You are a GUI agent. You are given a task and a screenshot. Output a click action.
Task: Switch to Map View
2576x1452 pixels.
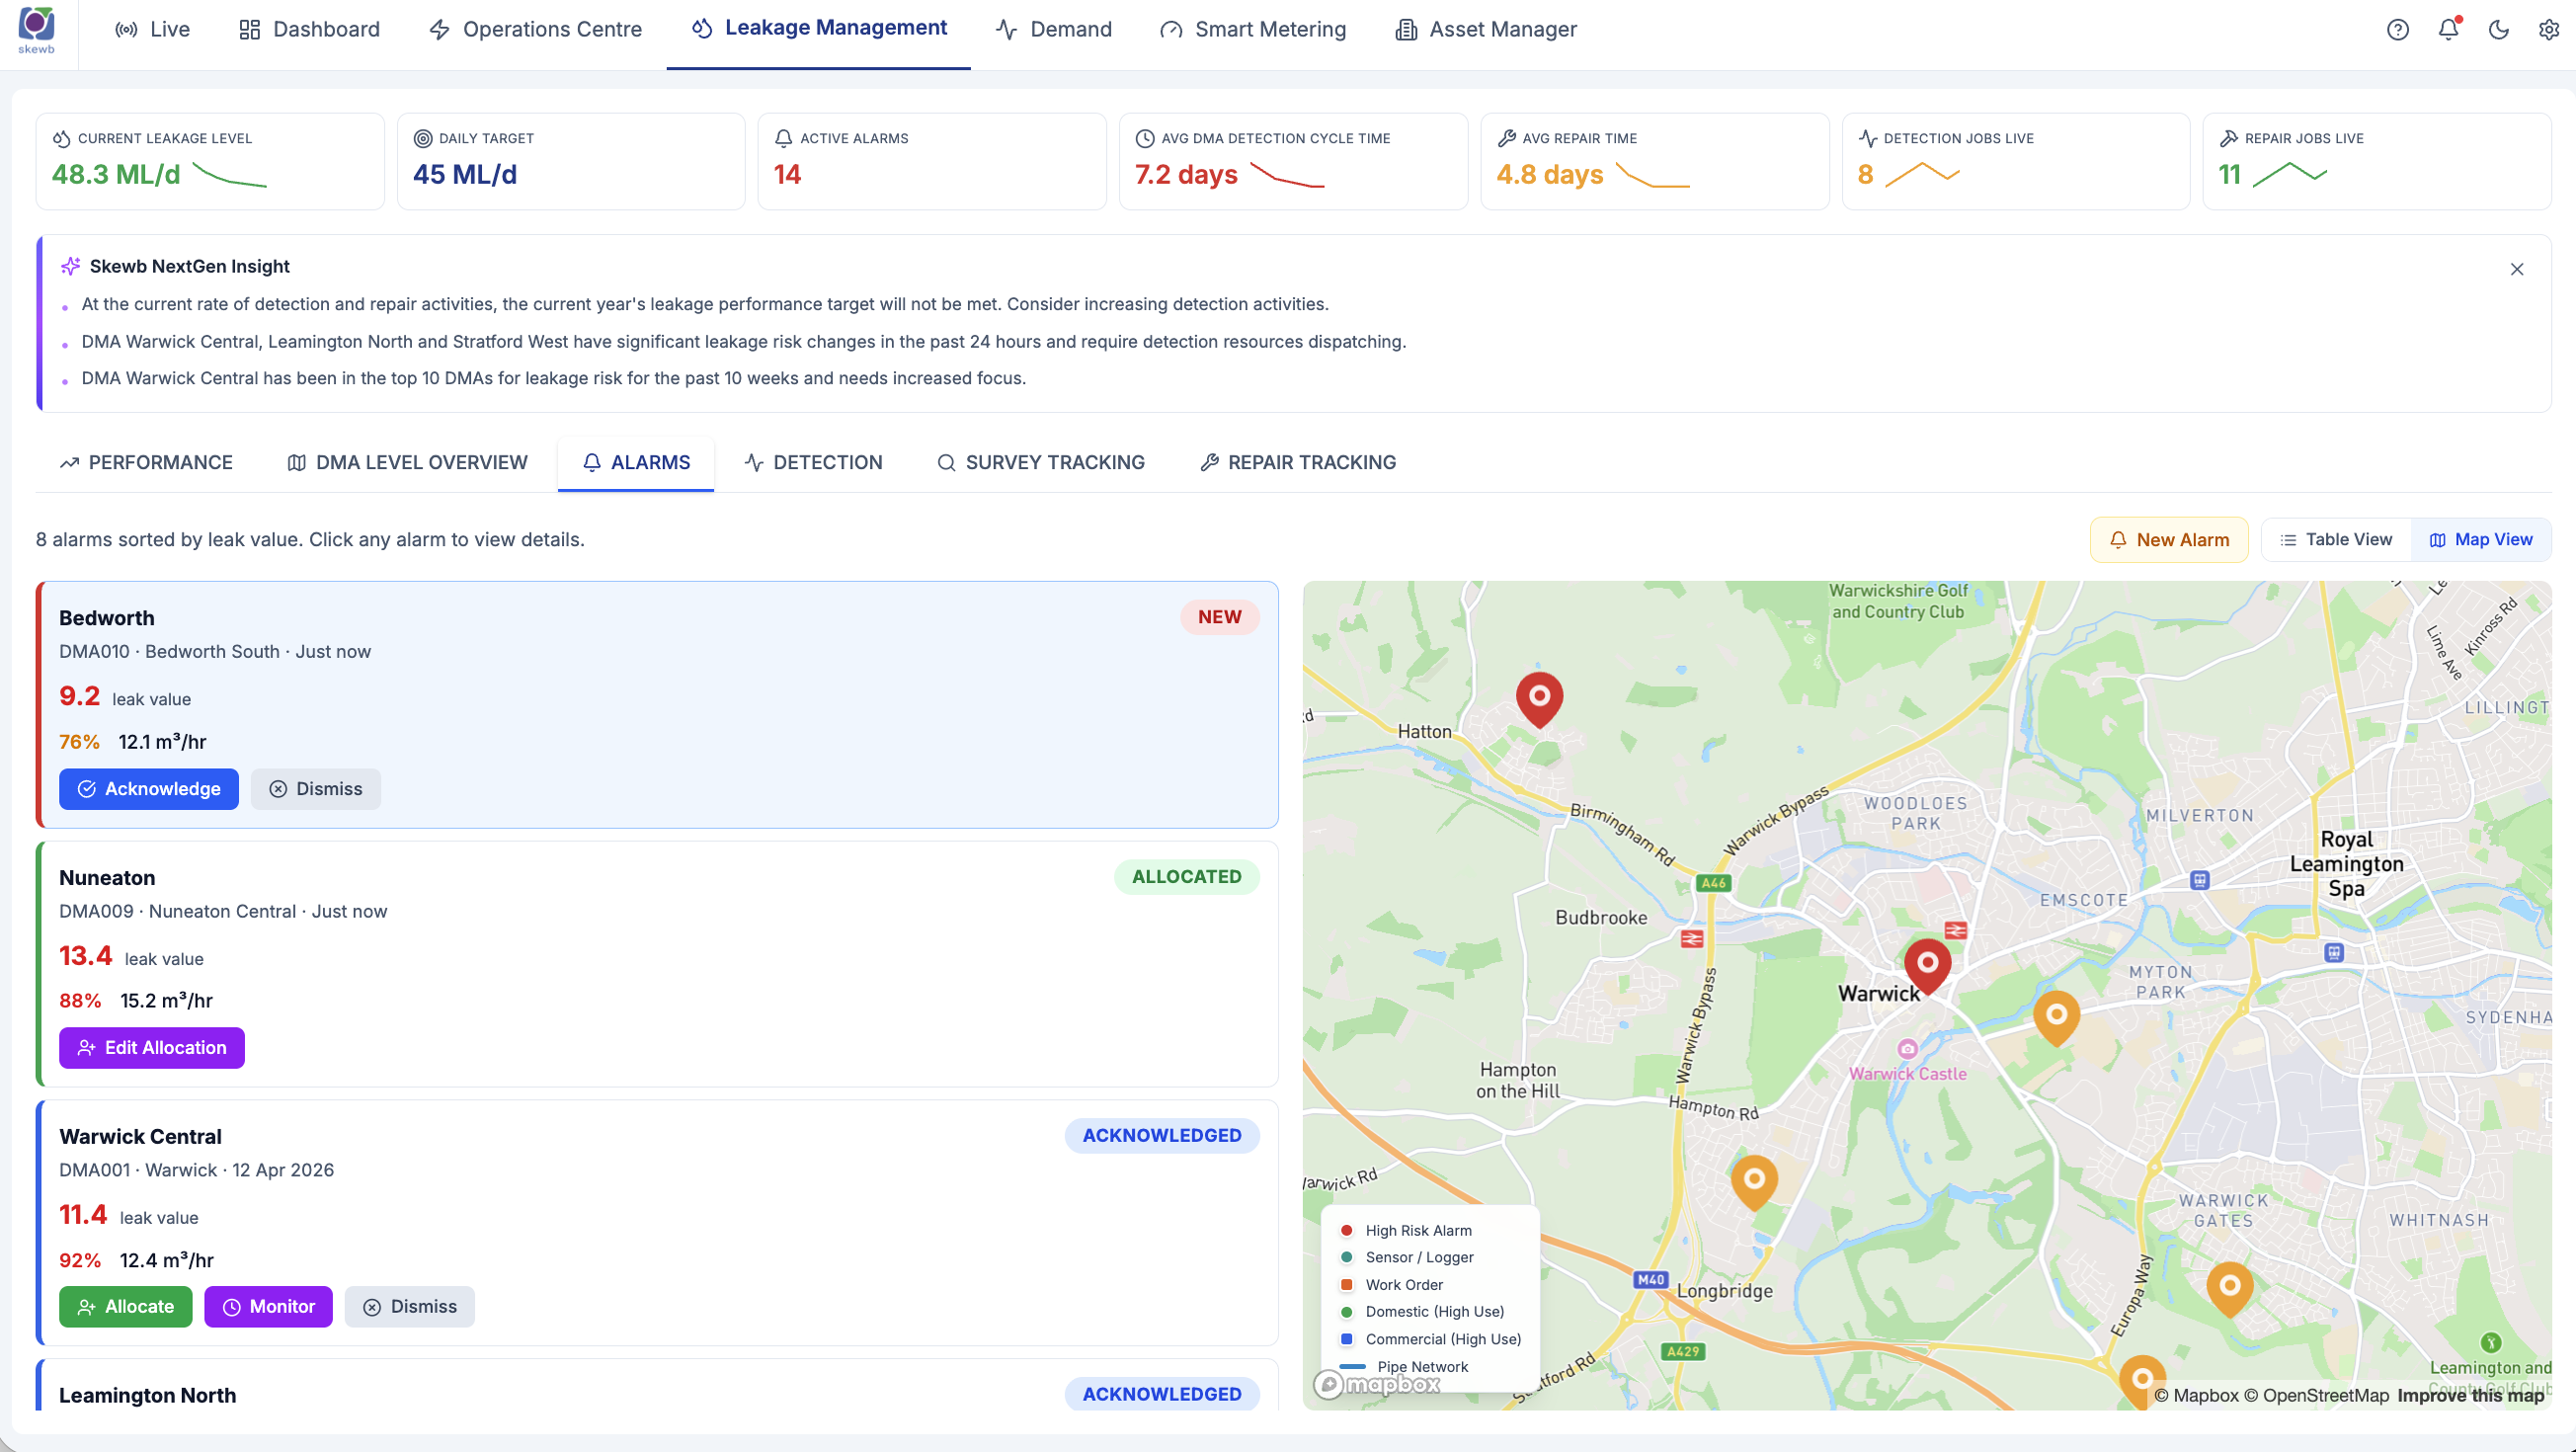coord(2481,540)
